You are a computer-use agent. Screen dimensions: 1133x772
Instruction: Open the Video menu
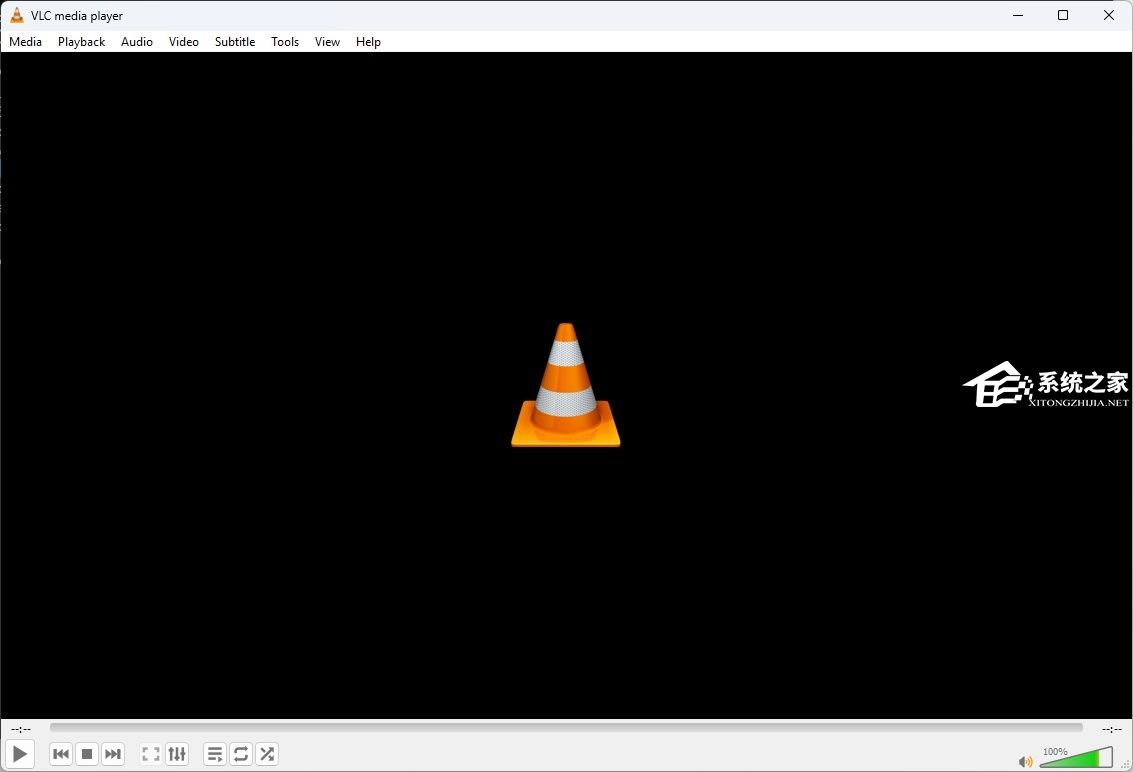click(x=184, y=41)
